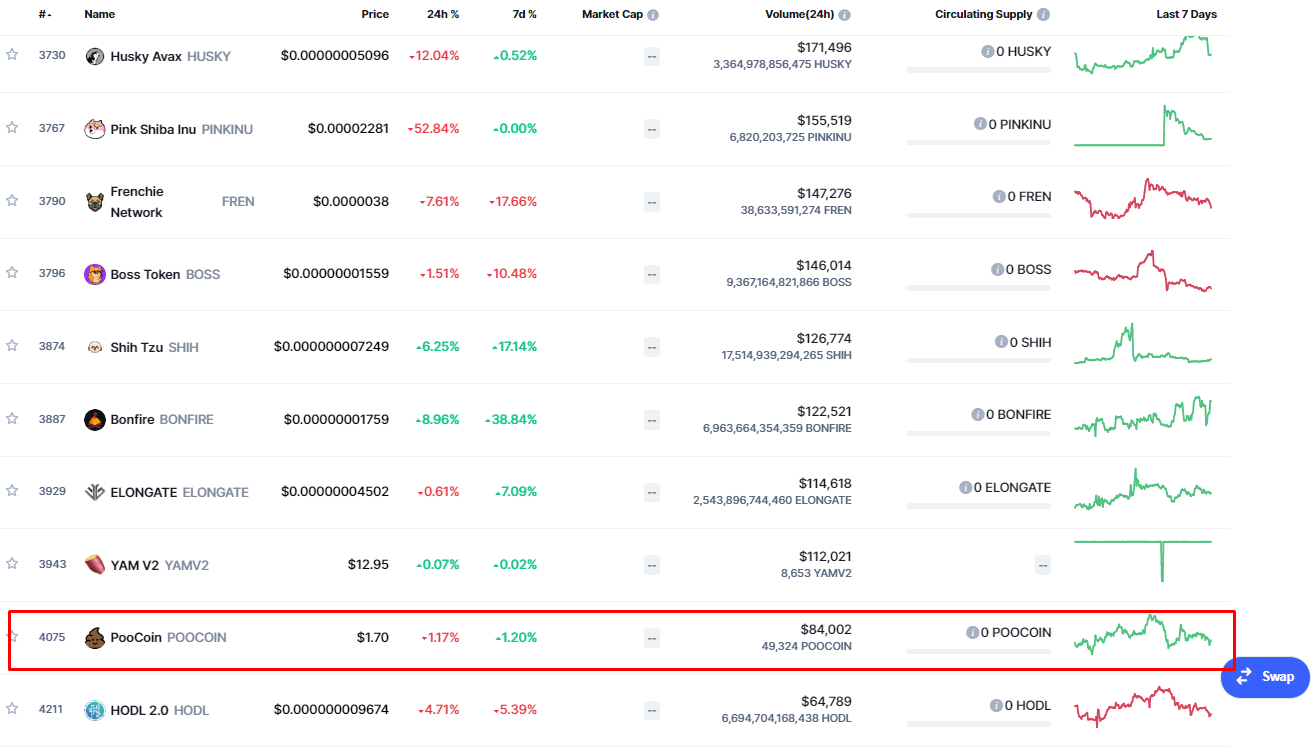The width and height of the screenshot is (1316, 747).
Task: Go to Frenchie Network coin page
Action: tap(137, 201)
